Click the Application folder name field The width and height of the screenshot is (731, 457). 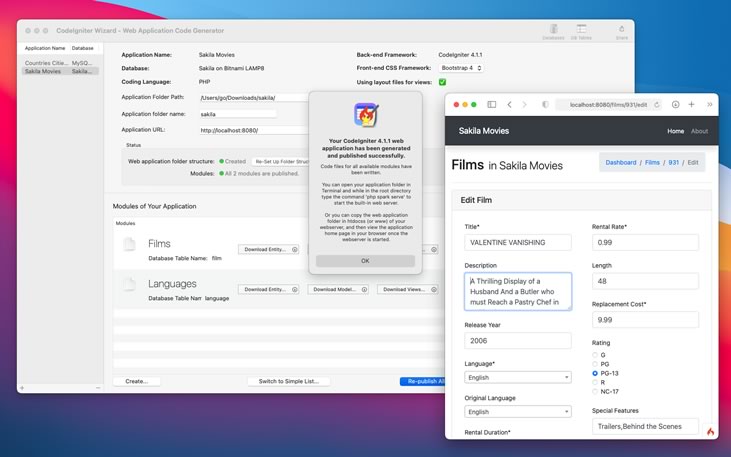238,114
